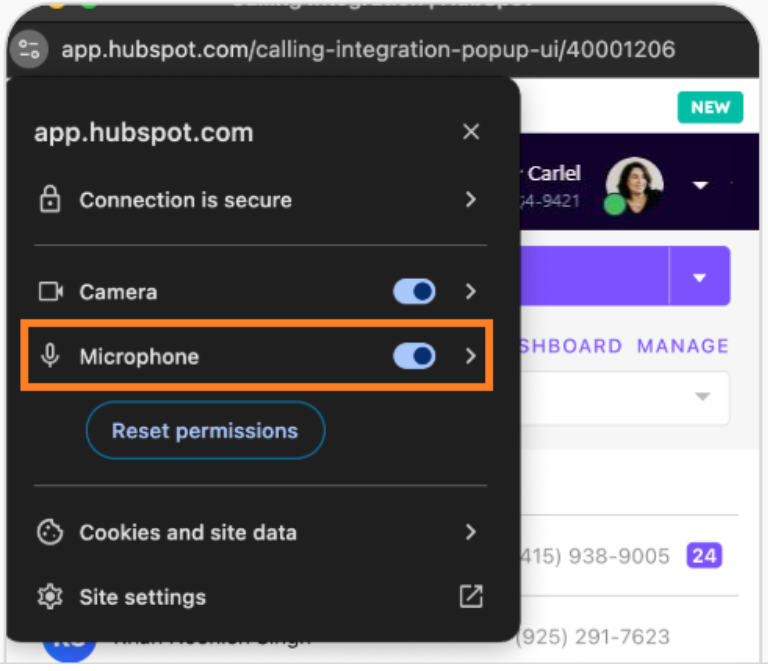Click the lock icon beside Connection is secure
Screen dimensions: 768x671
click(50, 199)
